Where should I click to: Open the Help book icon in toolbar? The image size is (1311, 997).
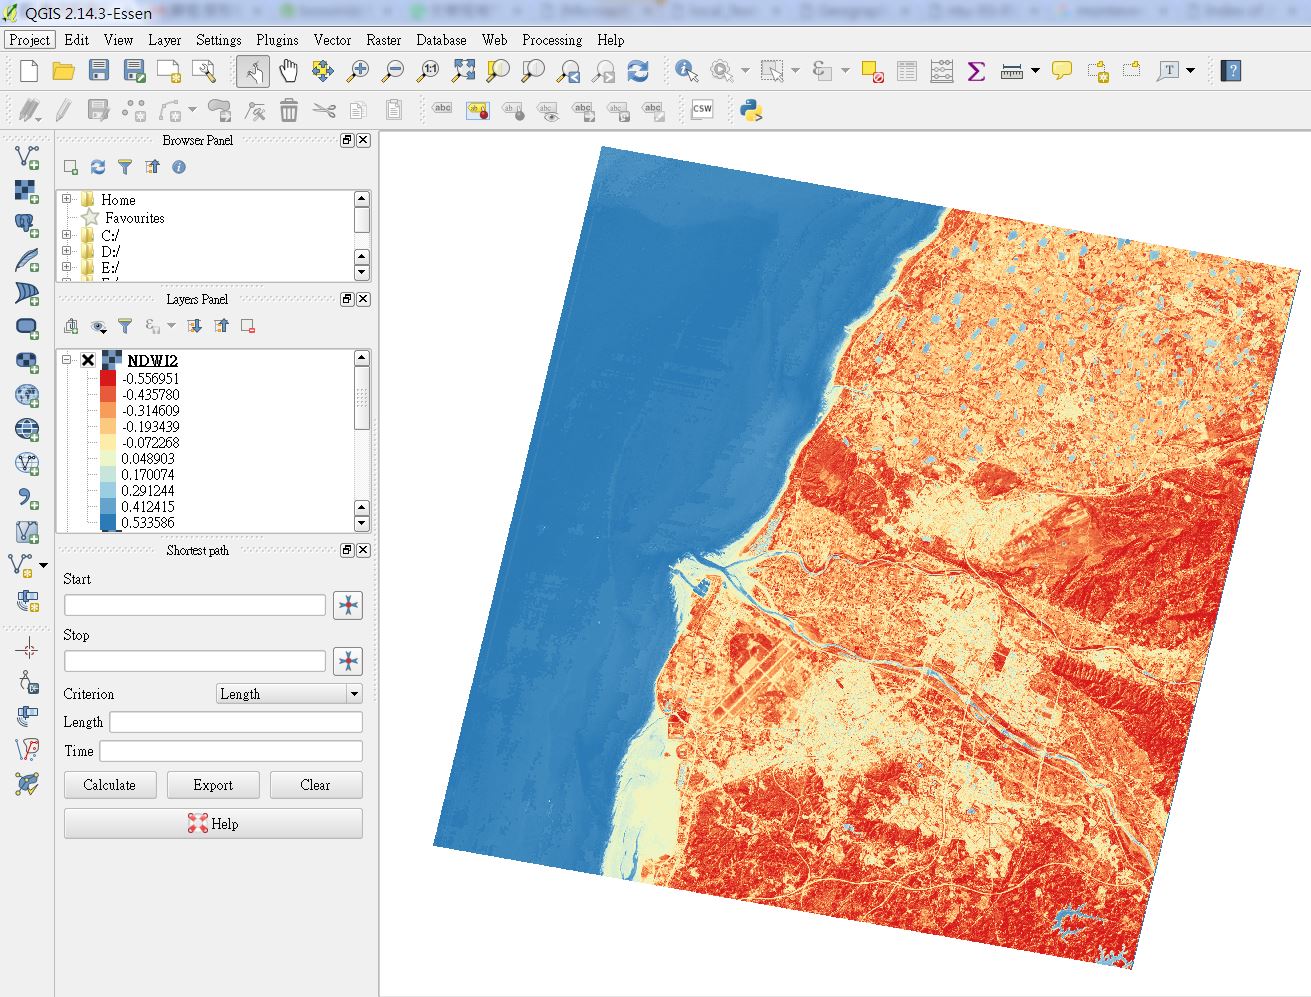click(x=1232, y=71)
